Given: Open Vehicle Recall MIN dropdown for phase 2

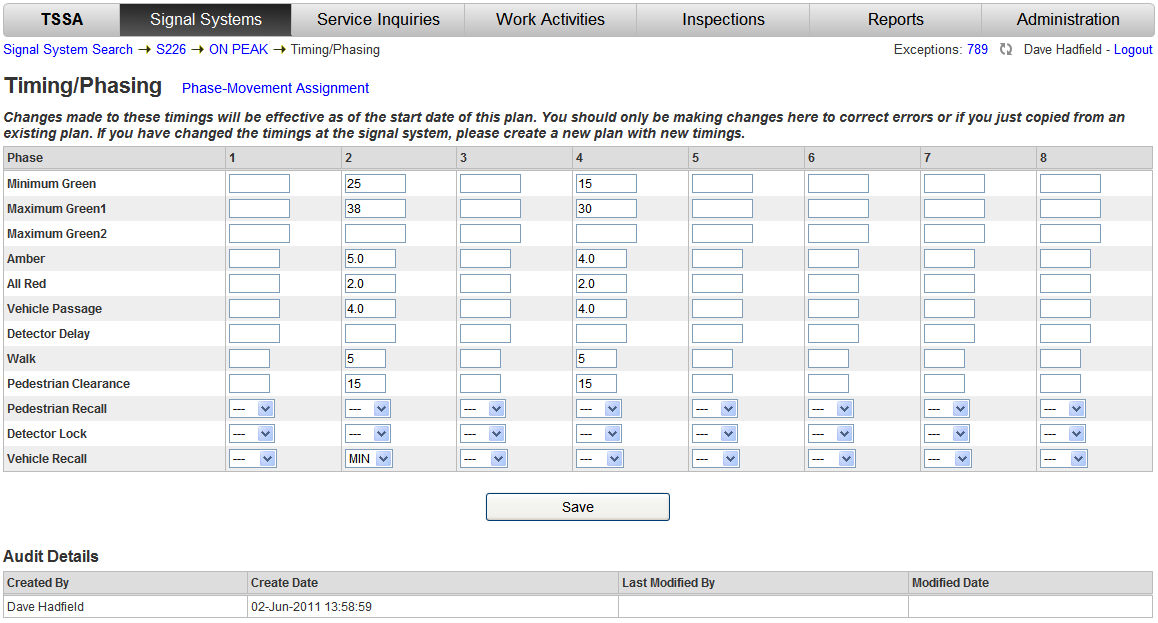Looking at the screenshot, I should pyautogui.click(x=369, y=459).
